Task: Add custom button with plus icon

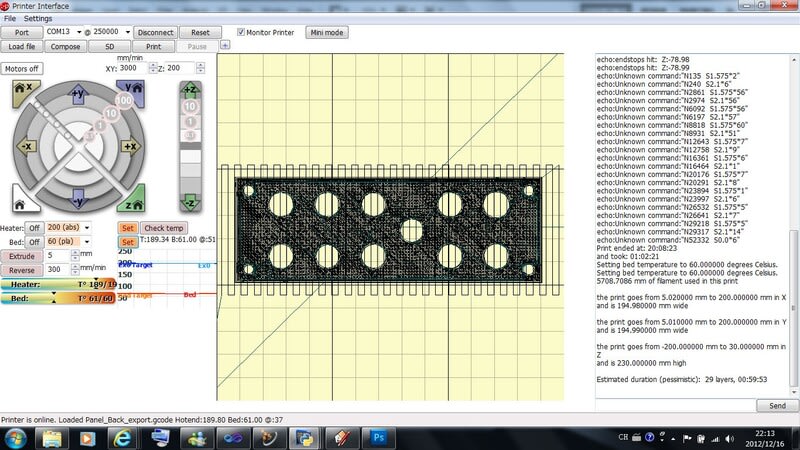Action: click(x=225, y=45)
